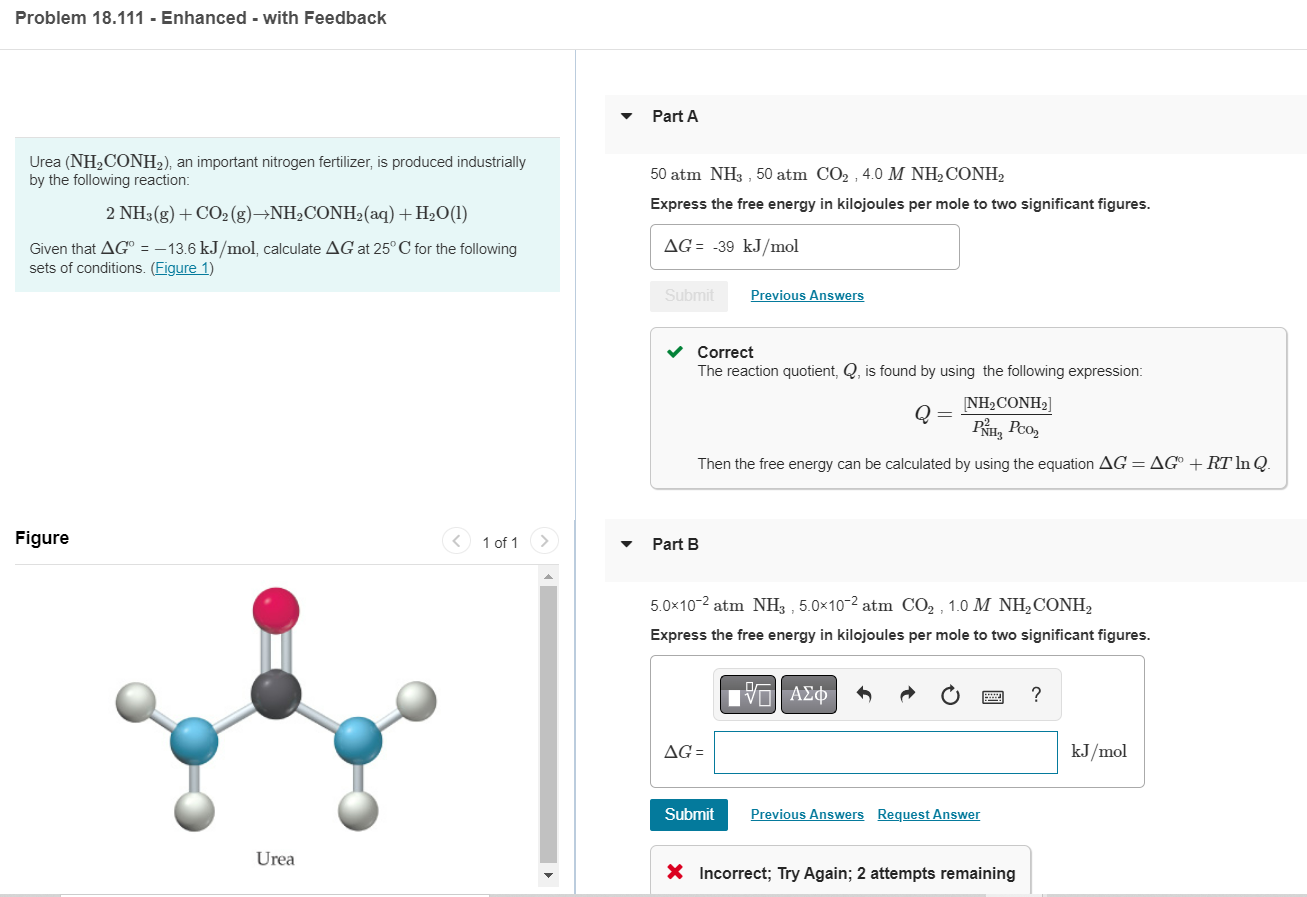Open the Figure 1 link

[182, 268]
